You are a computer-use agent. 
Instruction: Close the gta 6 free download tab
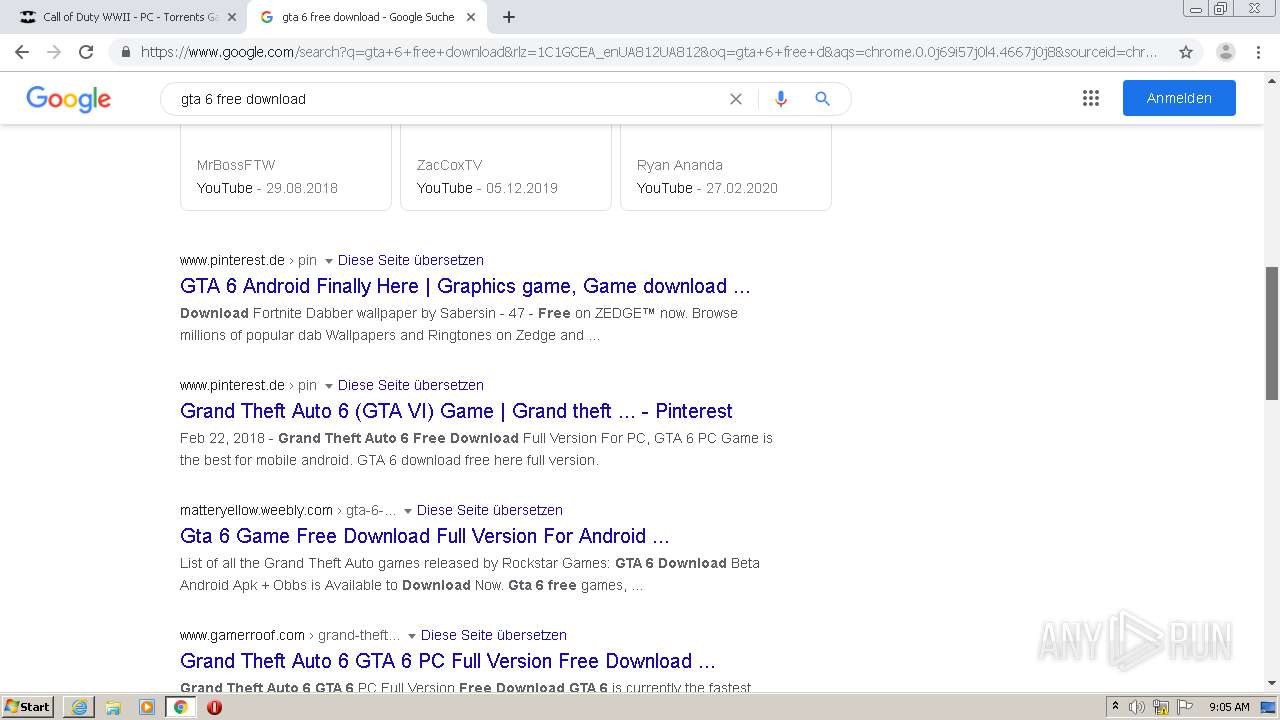click(471, 17)
